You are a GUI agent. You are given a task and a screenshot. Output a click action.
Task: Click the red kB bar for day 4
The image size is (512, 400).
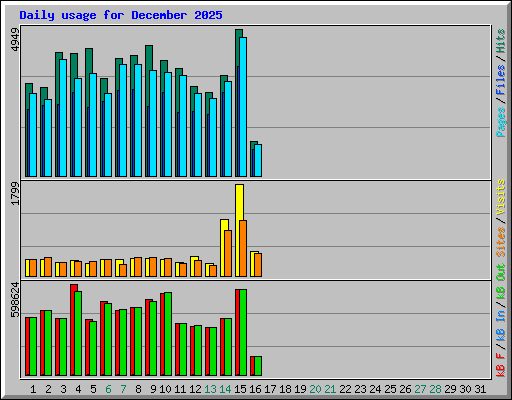[x=72, y=330]
